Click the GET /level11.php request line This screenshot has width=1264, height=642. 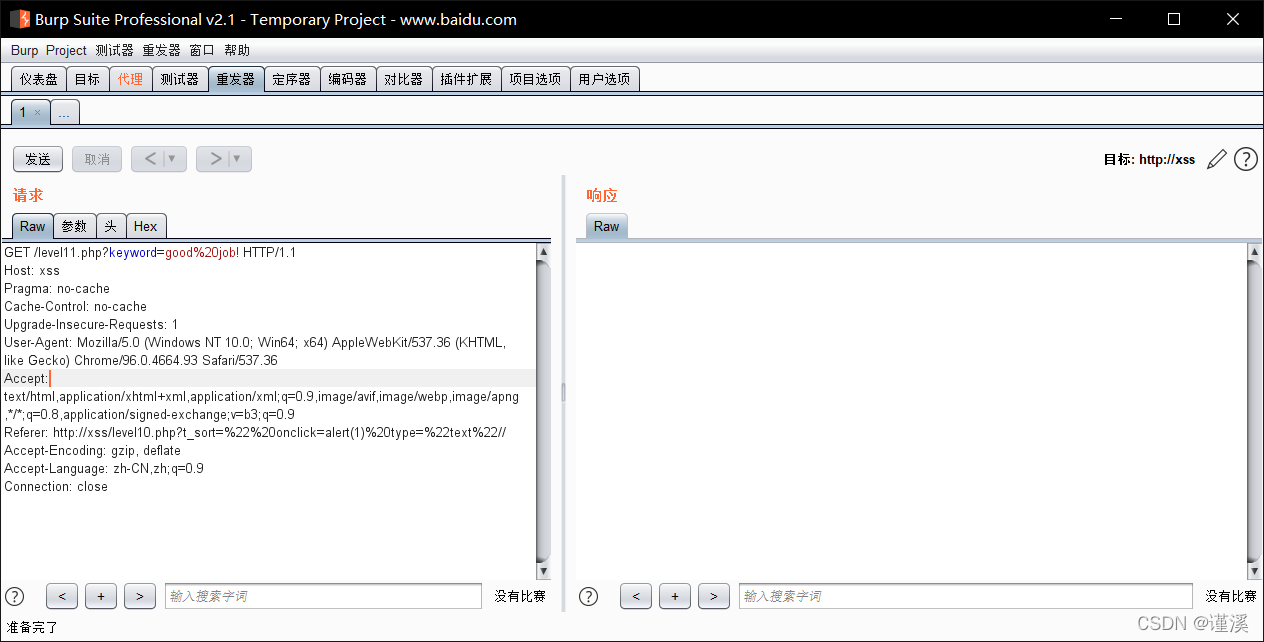pyautogui.click(x=150, y=253)
